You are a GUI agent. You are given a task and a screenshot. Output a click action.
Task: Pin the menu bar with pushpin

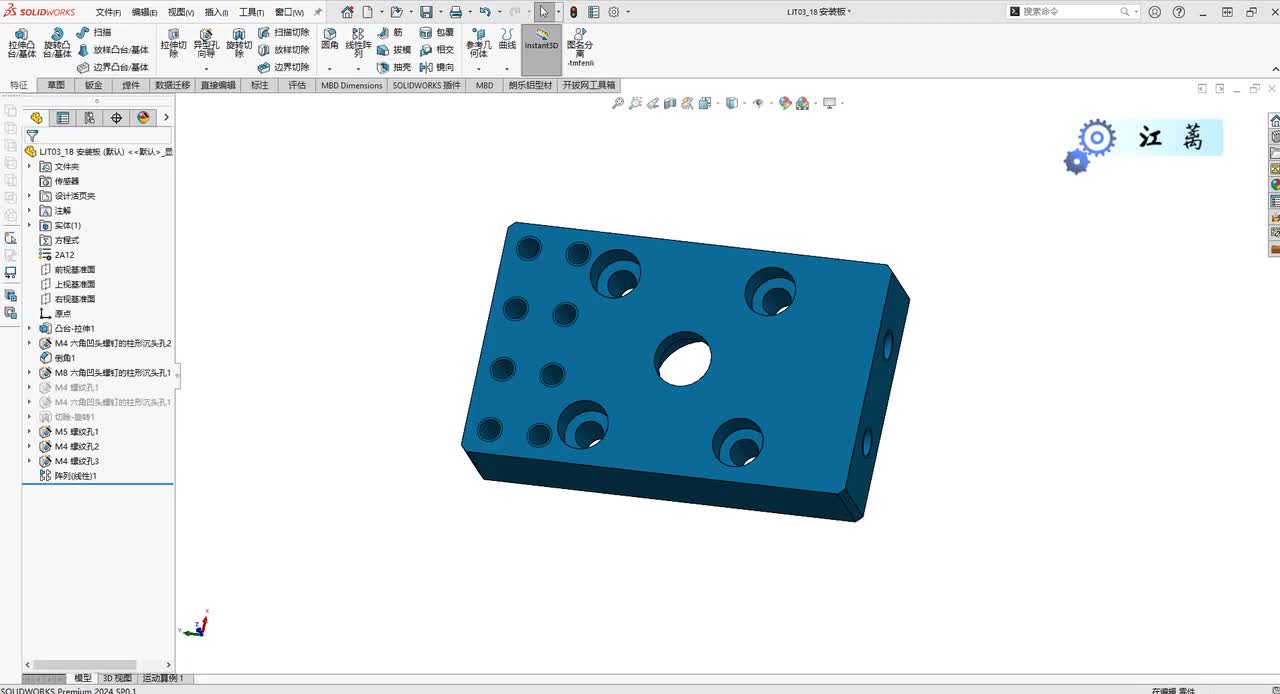coord(318,12)
